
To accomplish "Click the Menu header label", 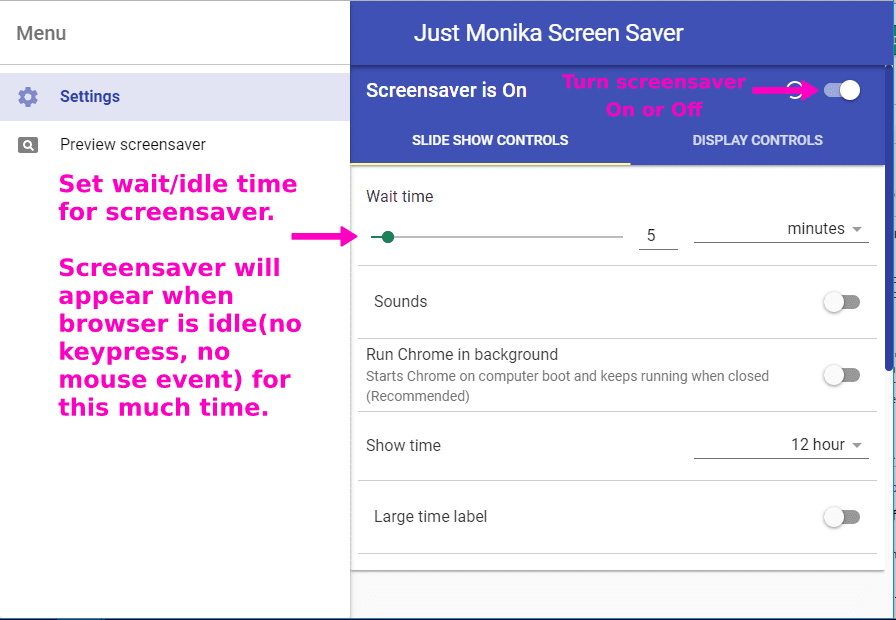I will 40,33.
